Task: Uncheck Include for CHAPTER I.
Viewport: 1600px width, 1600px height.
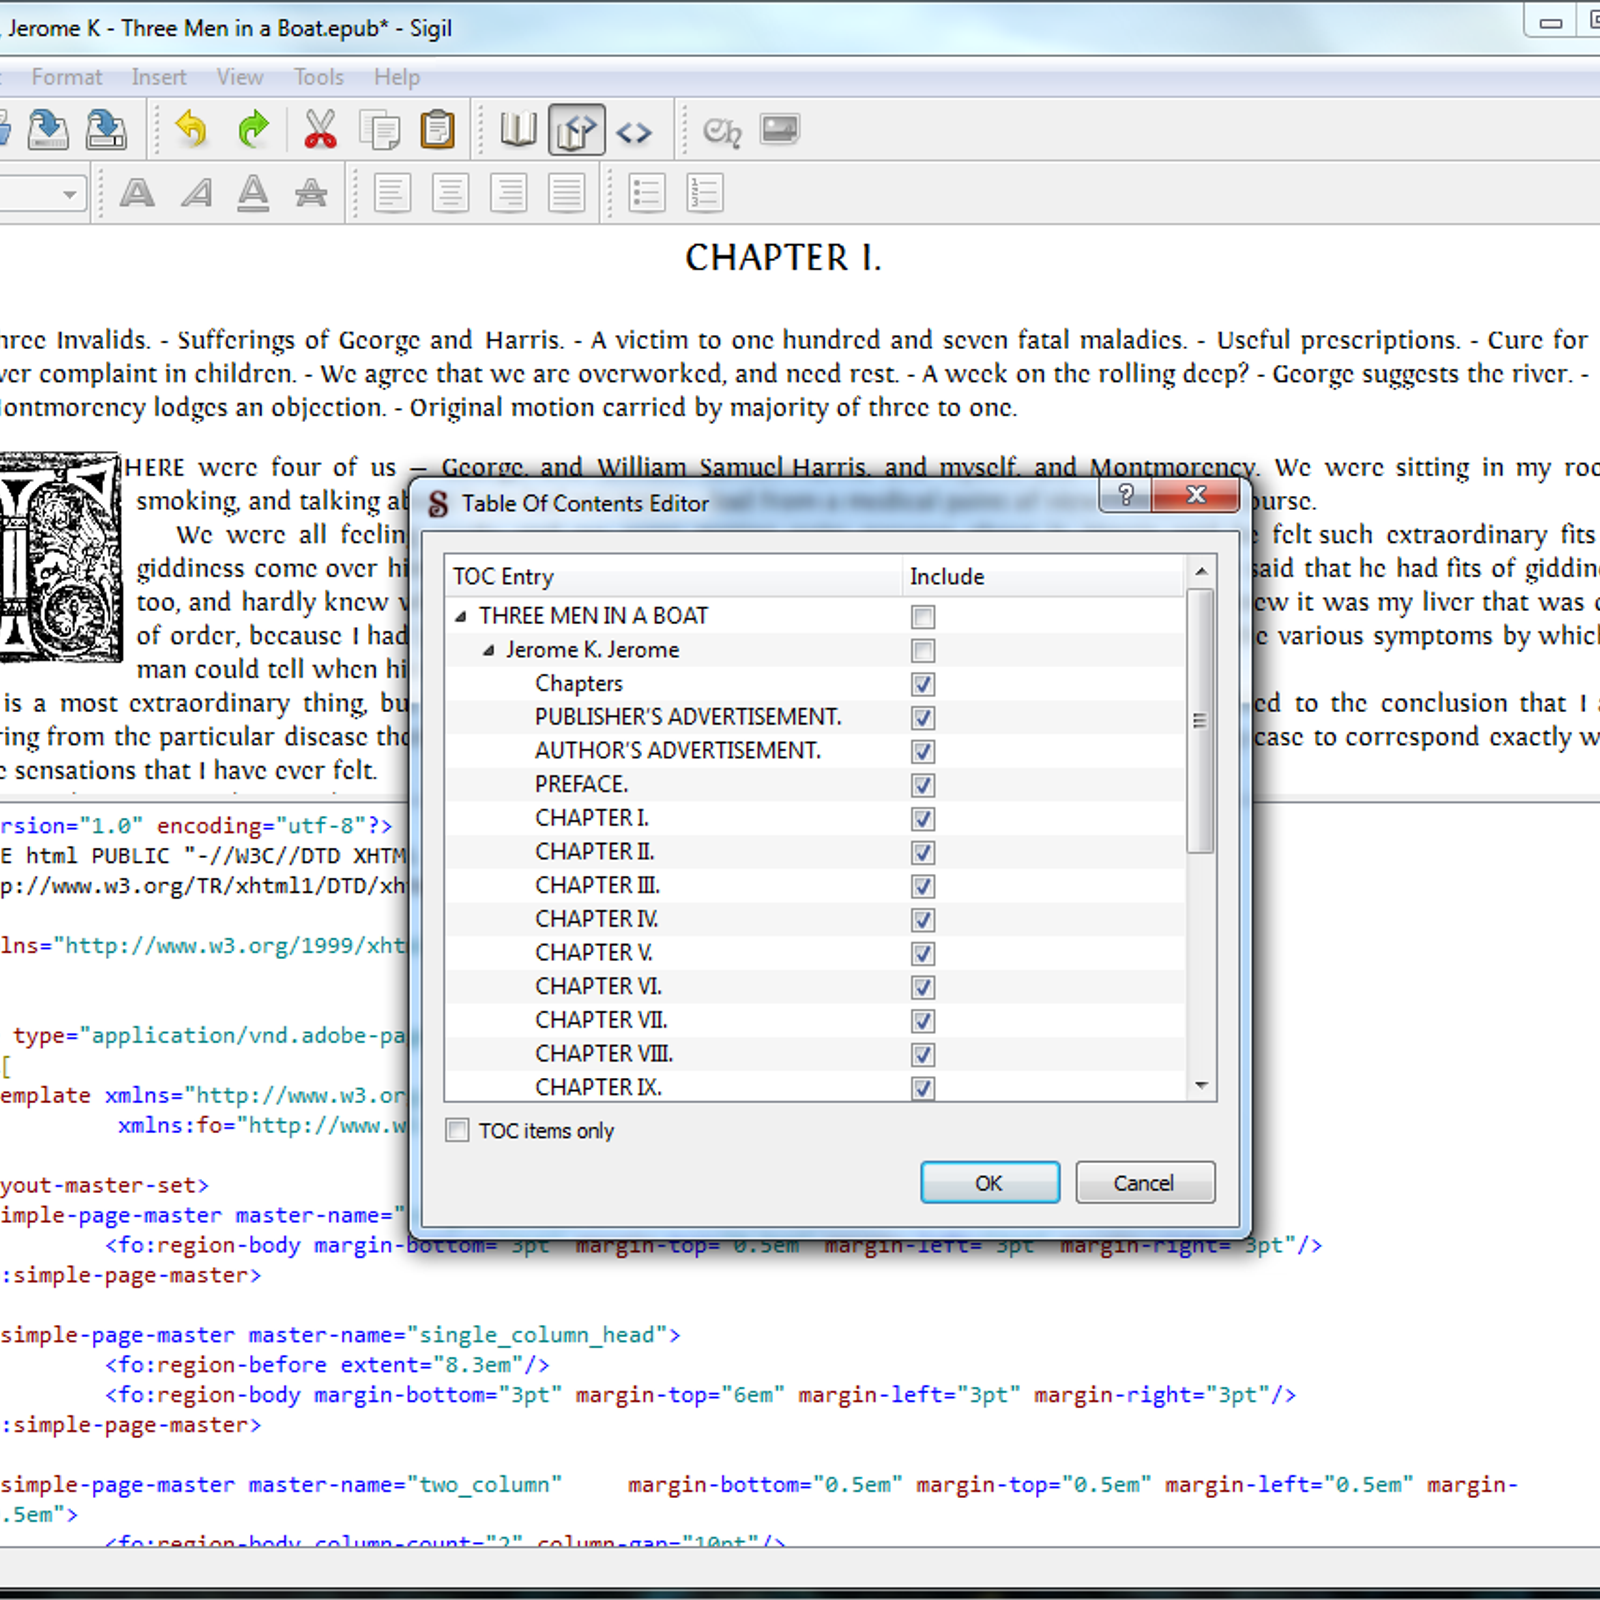Action: (x=923, y=819)
